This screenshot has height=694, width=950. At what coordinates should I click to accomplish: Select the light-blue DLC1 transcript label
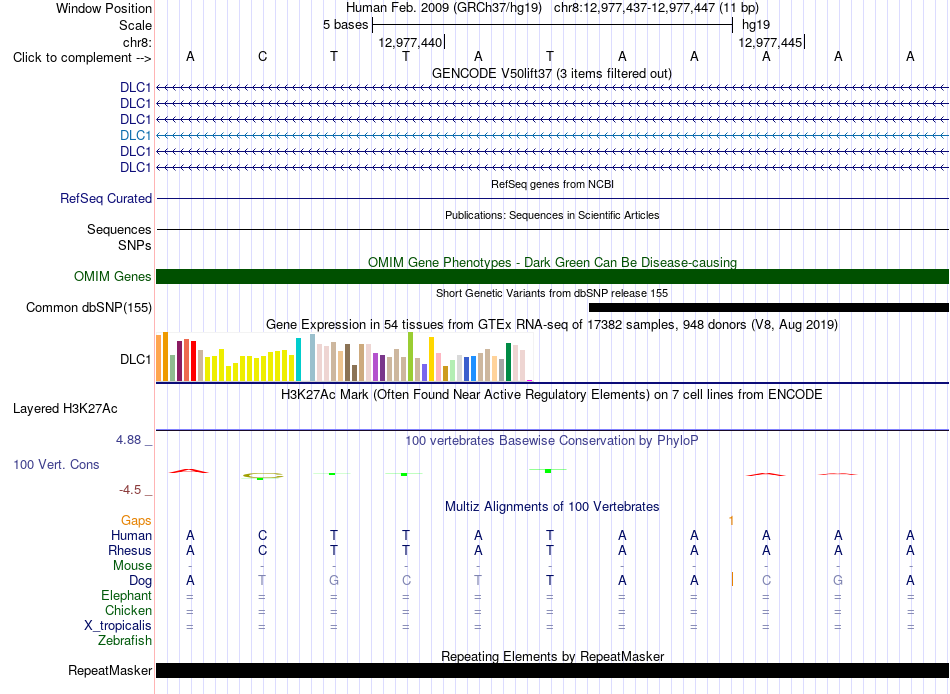(x=135, y=135)
